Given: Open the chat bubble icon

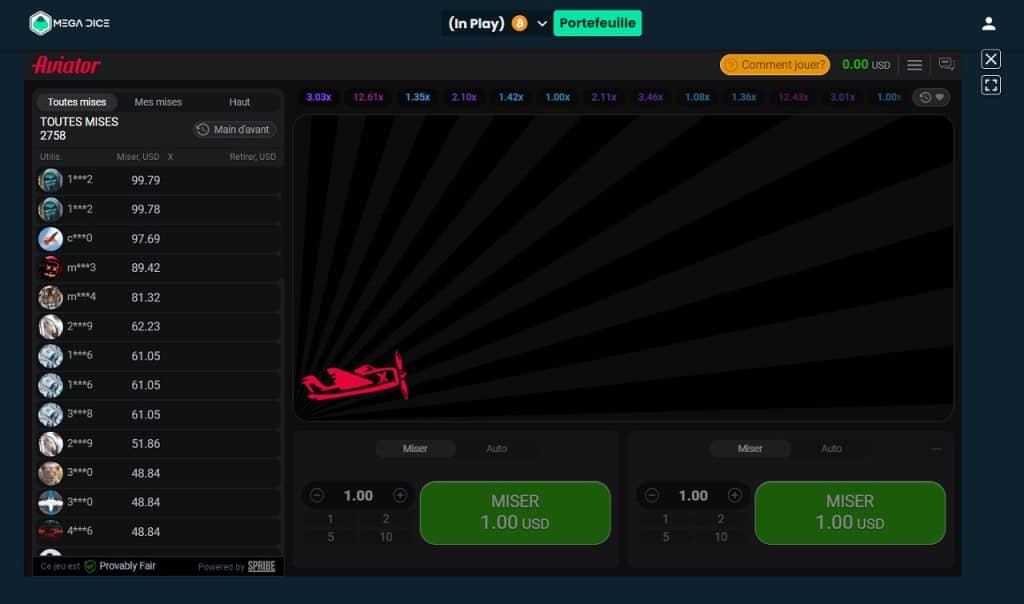Looking at the screenshot, I should (946, 65).
